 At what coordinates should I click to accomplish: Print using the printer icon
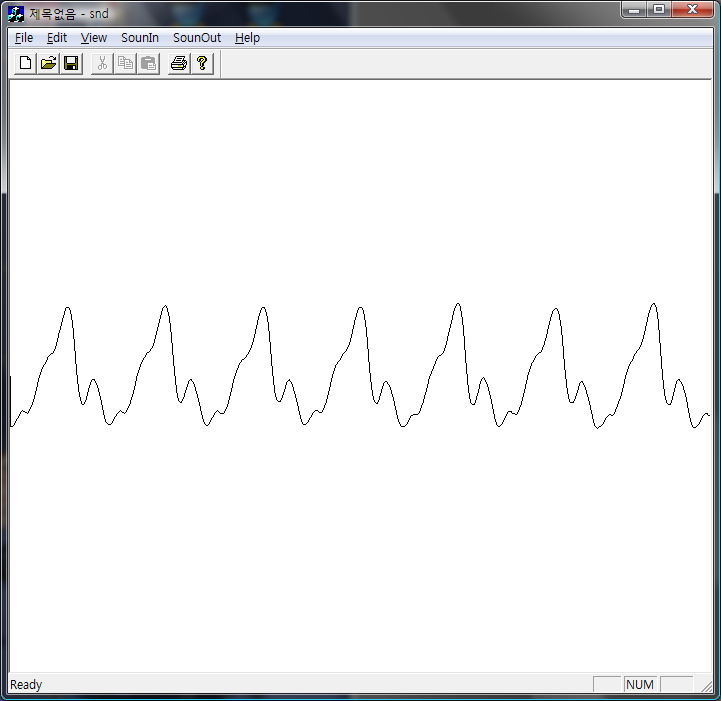pyautogui.click(x=179, y=63)
